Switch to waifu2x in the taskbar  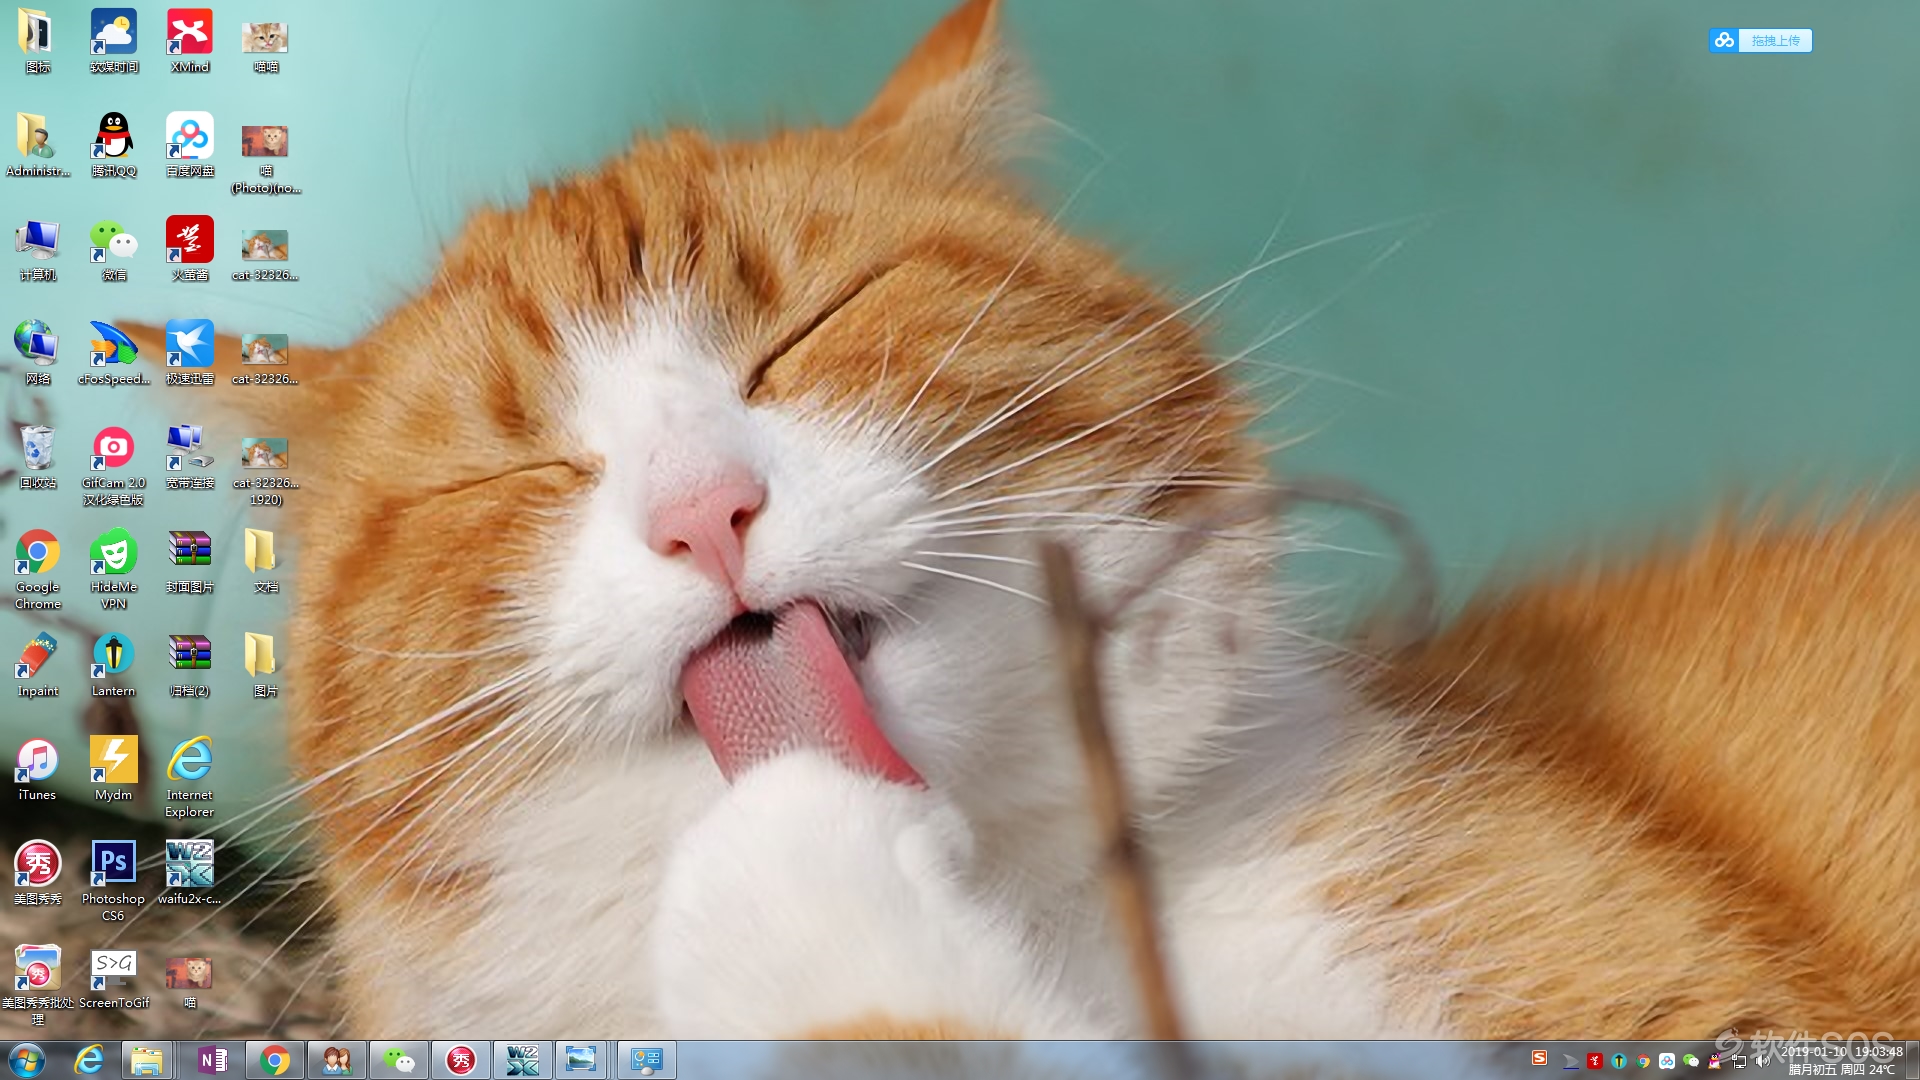523,1060
